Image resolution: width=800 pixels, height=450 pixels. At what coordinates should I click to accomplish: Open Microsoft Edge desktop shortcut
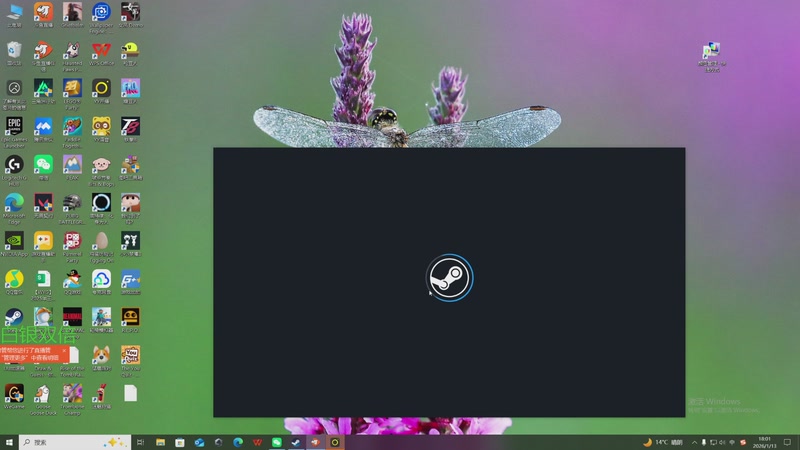point(14,208)
